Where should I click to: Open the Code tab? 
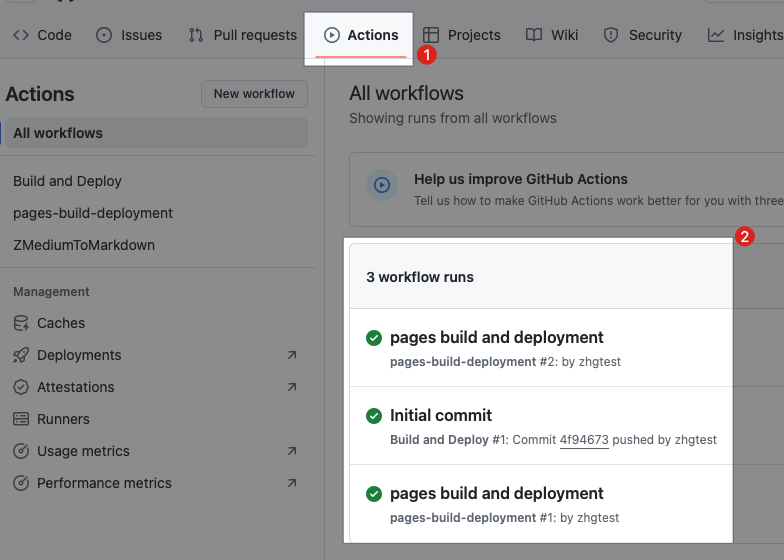pos(42,35)
